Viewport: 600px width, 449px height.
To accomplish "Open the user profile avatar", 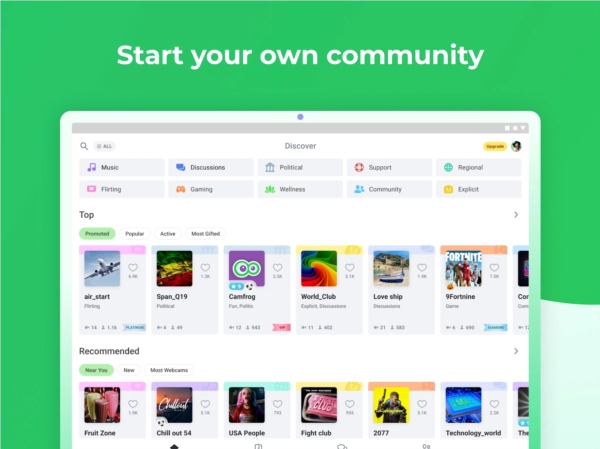I will [x=516, y=146].
